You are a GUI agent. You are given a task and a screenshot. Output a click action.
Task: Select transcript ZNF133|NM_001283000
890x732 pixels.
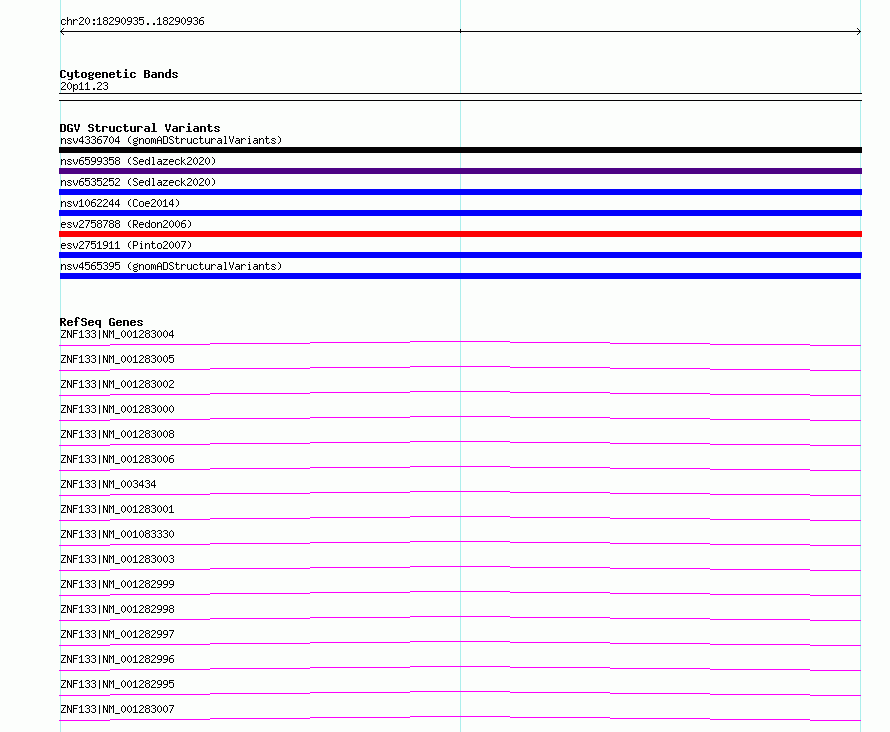pyautogui.click(x=117, y=409)
